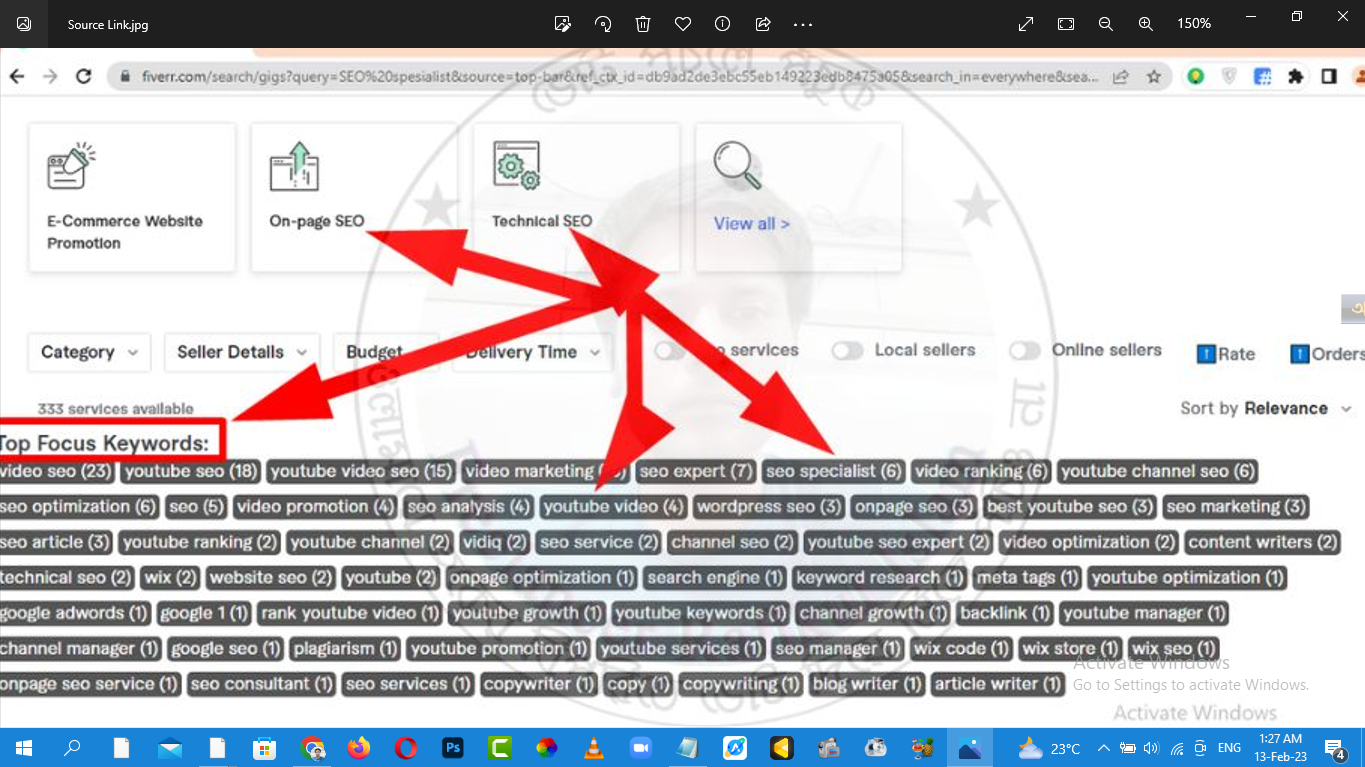Expand the Category filter dropdown
The image size is (1365, 767).
(89, 352)
